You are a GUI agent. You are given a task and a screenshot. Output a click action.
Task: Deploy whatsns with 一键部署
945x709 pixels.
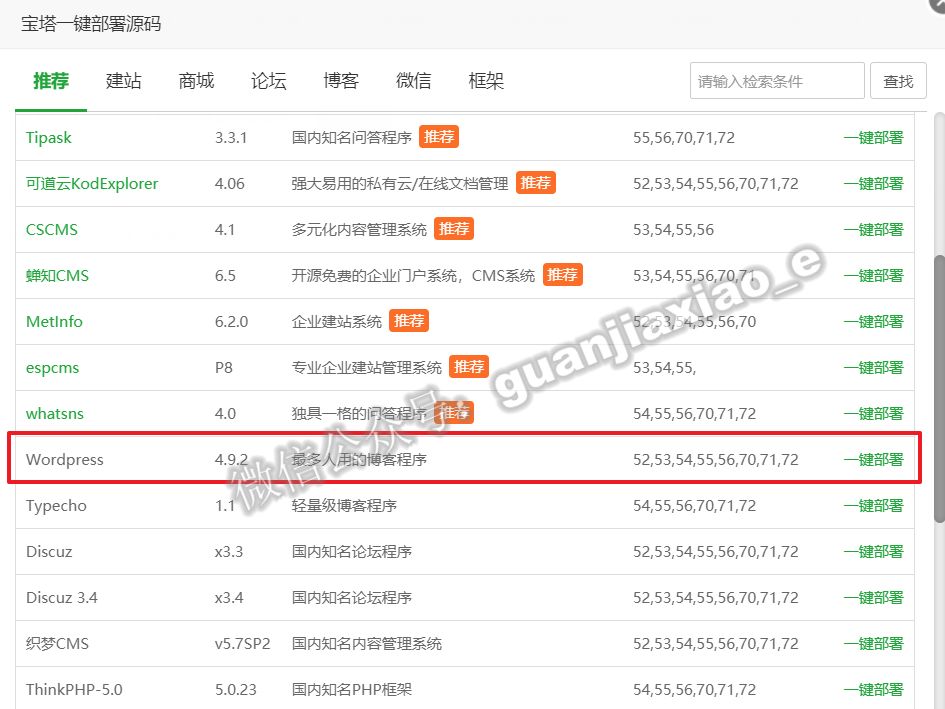(873, 414)
